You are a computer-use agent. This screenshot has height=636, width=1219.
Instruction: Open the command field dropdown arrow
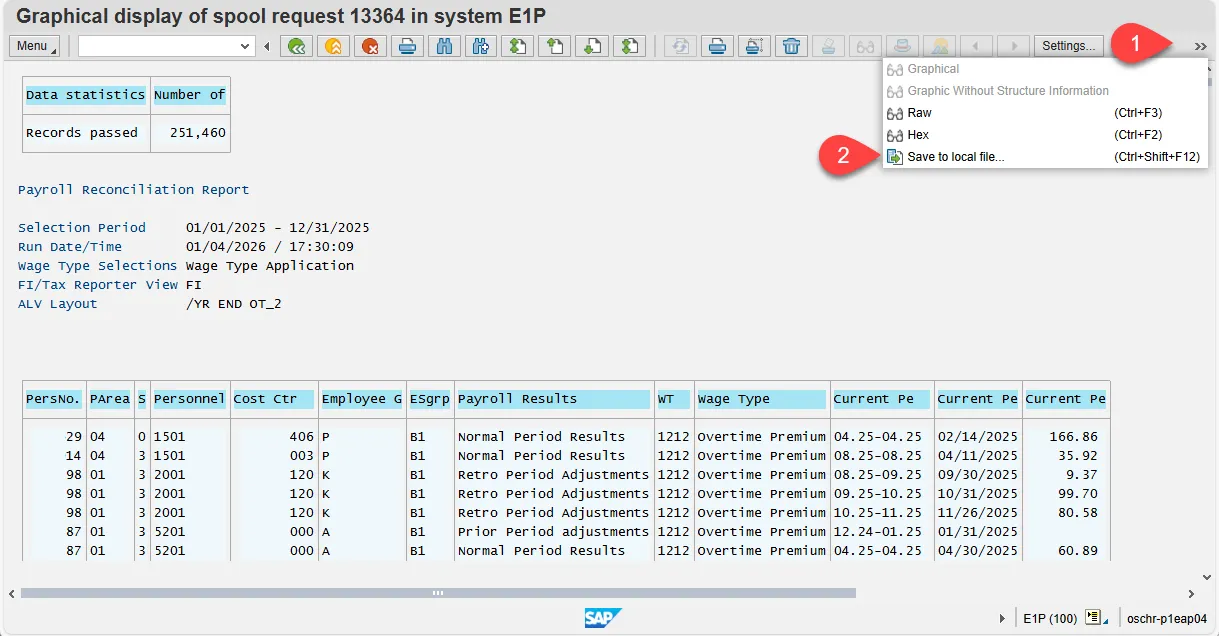coord(246,46)
